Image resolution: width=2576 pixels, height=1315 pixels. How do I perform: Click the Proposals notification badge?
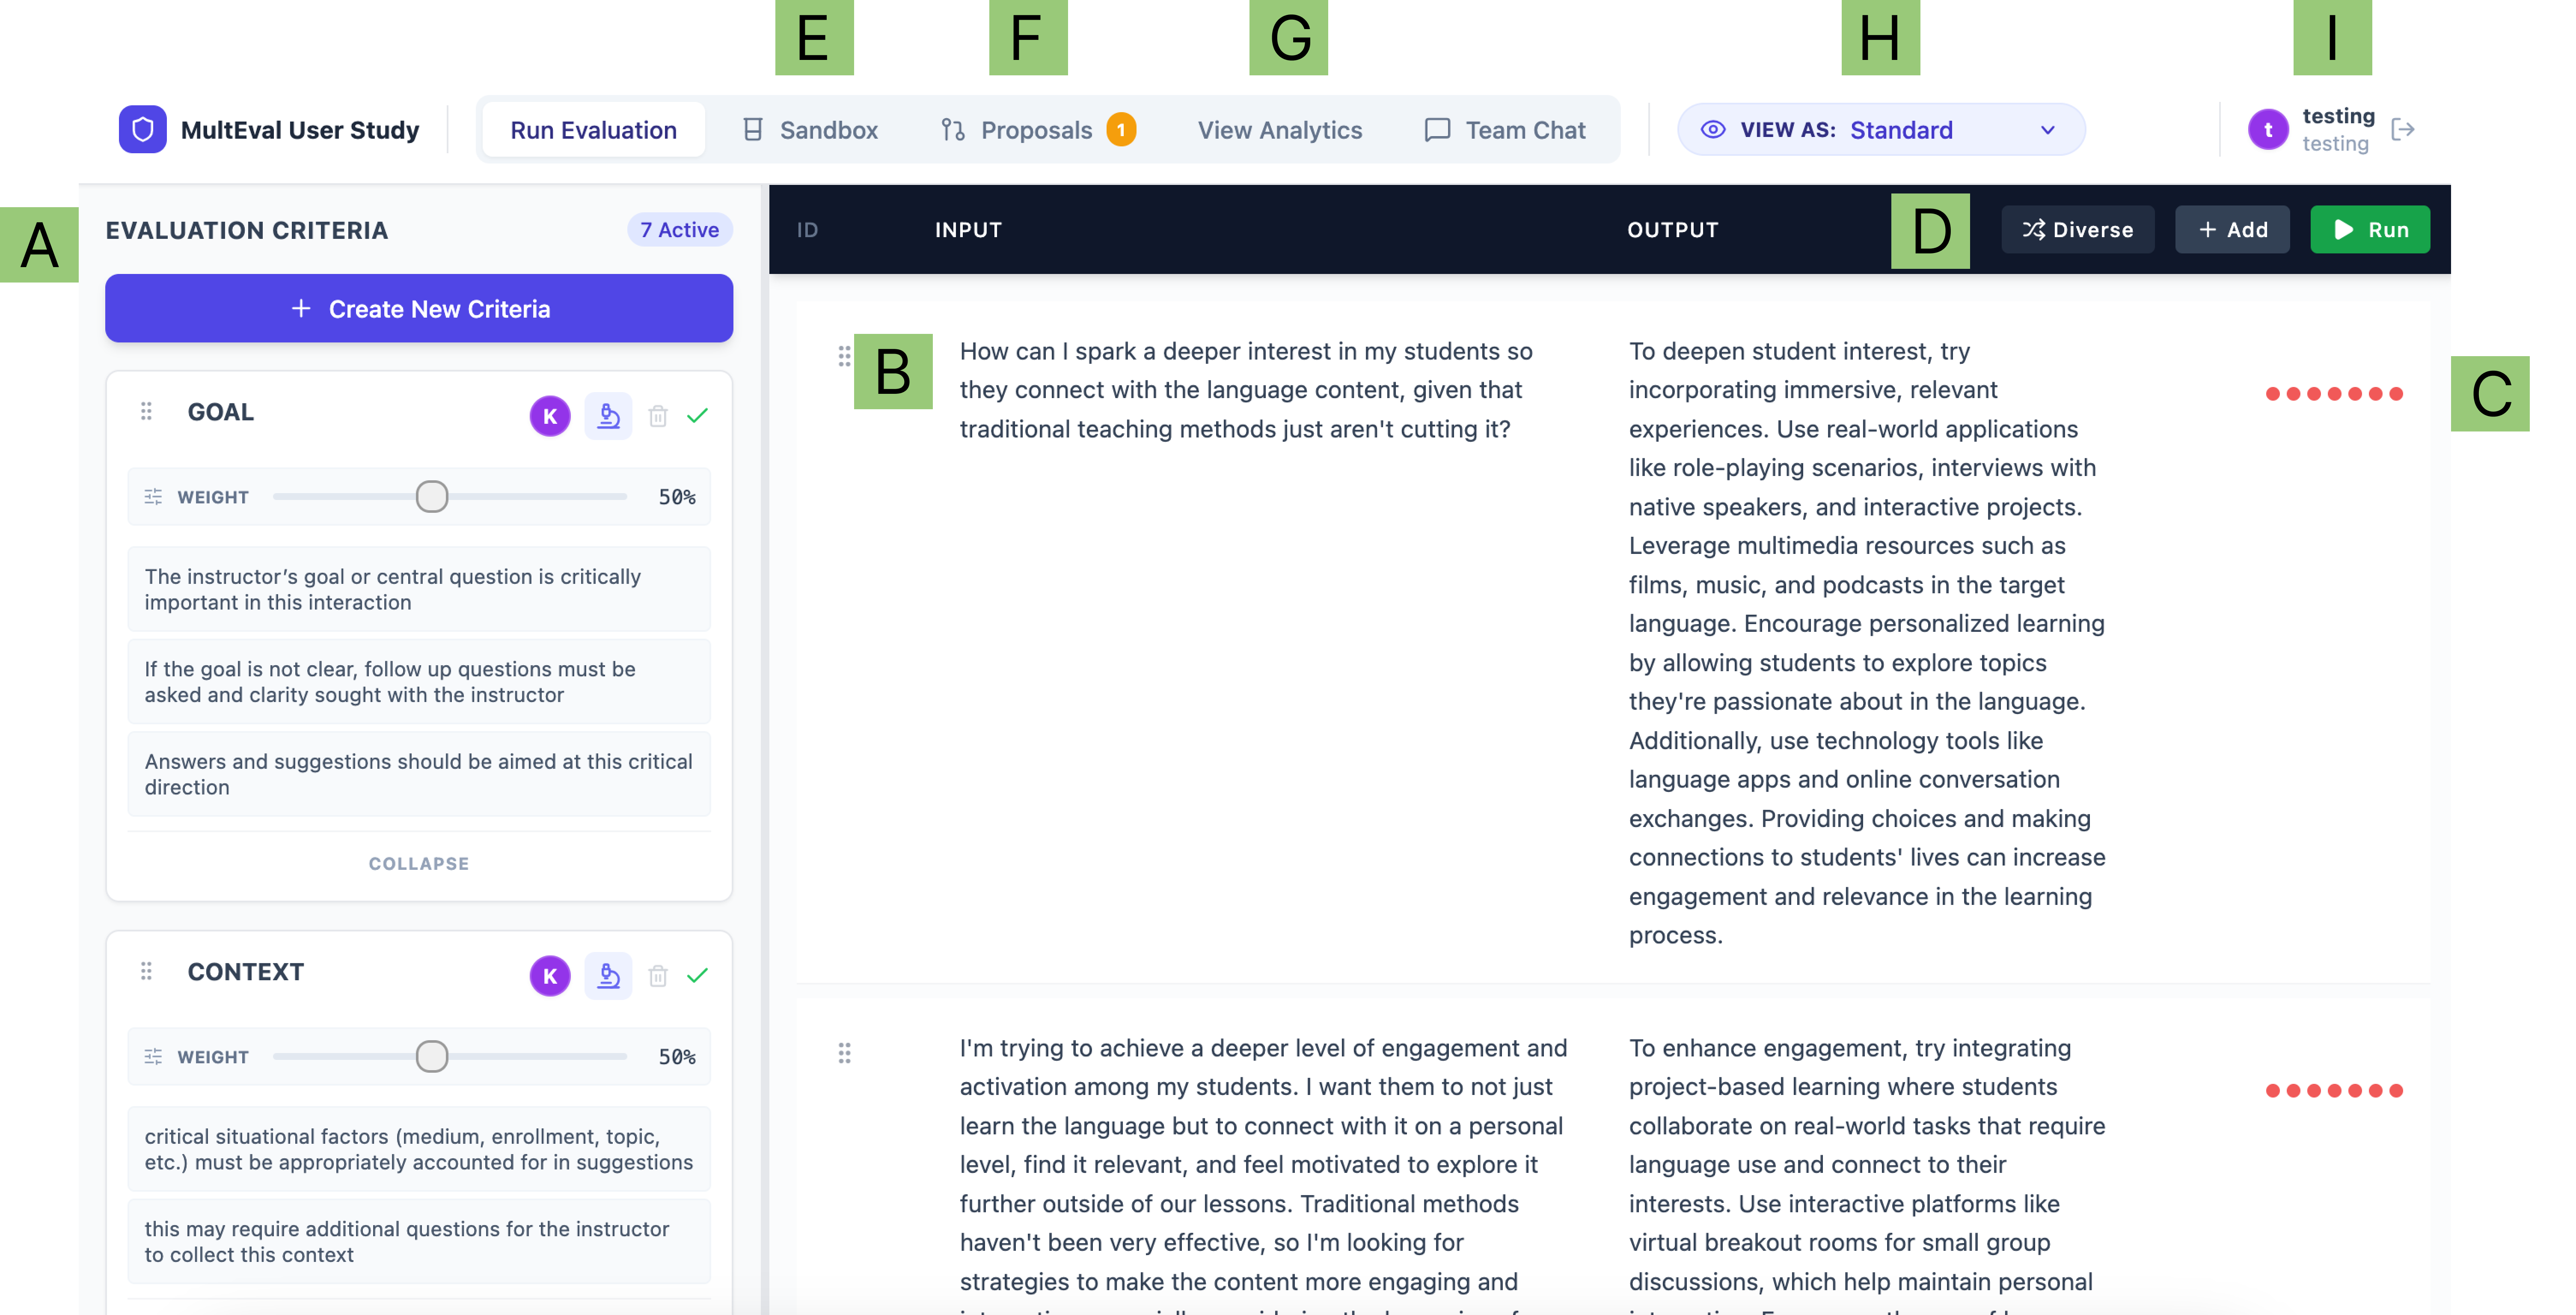click(1121, 130)
